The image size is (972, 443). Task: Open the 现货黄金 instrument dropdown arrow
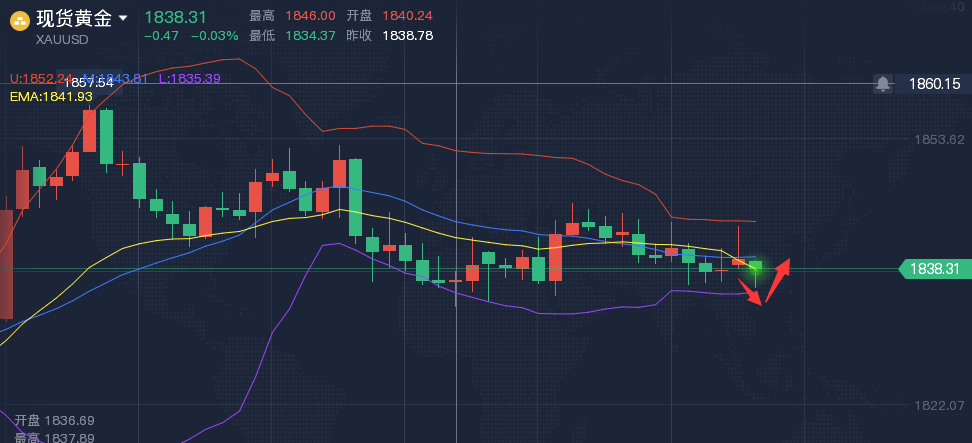(123, 19)
